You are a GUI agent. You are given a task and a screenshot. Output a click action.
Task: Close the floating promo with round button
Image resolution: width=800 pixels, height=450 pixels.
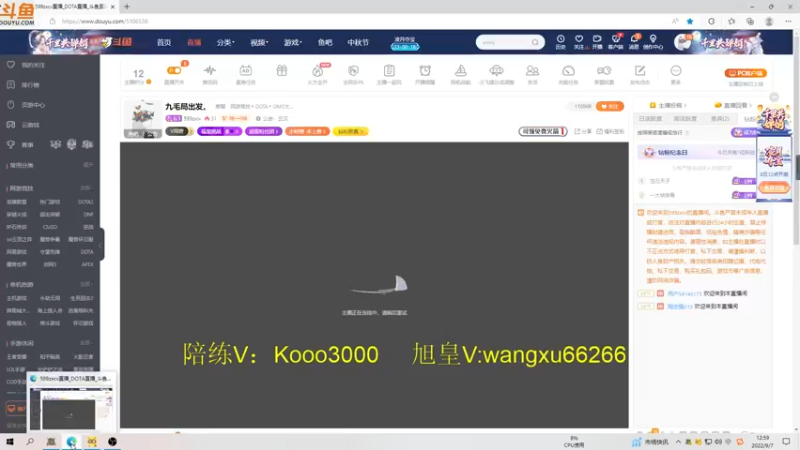(x=774, y=97)
